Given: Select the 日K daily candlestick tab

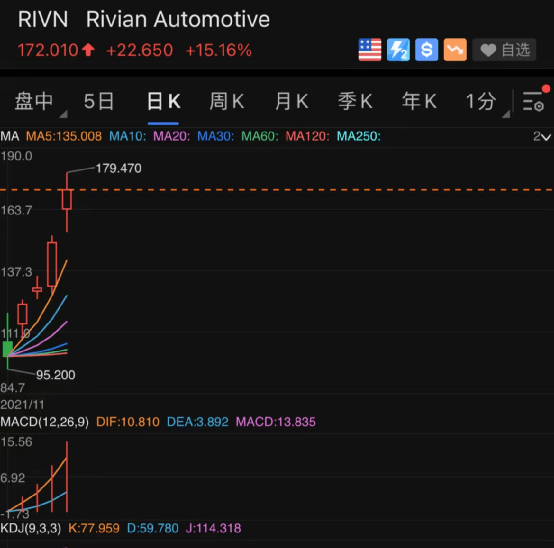Looking at the screenshot, I should [x=163, y=101].
